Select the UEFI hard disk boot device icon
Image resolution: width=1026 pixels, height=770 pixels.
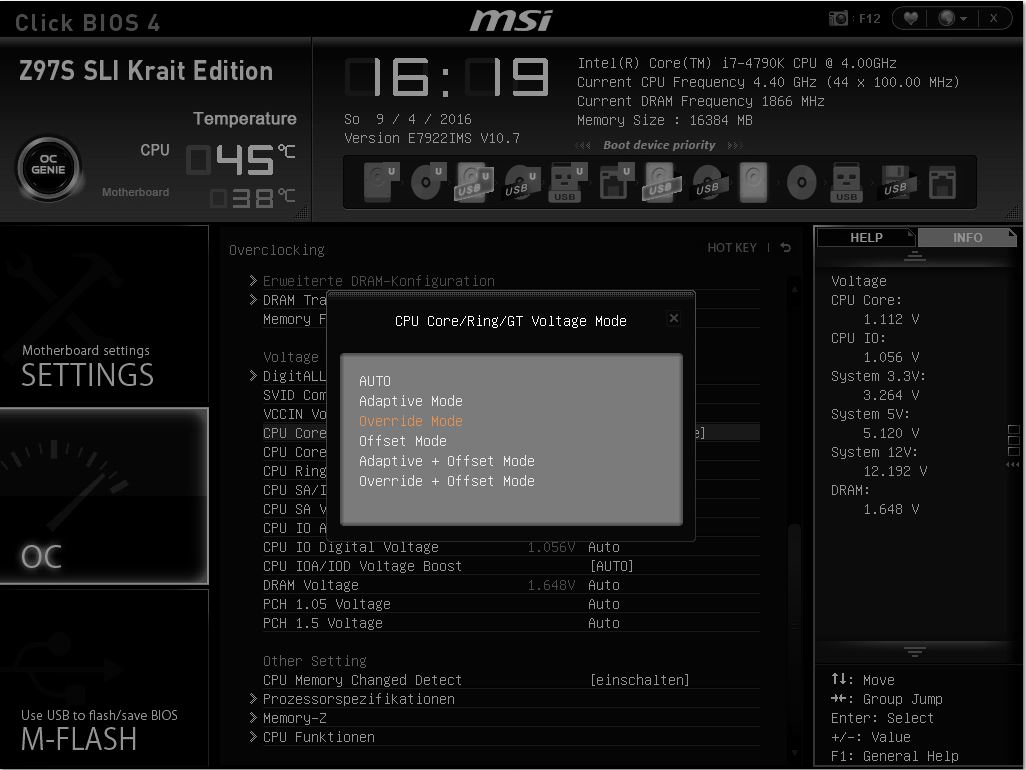381,182
